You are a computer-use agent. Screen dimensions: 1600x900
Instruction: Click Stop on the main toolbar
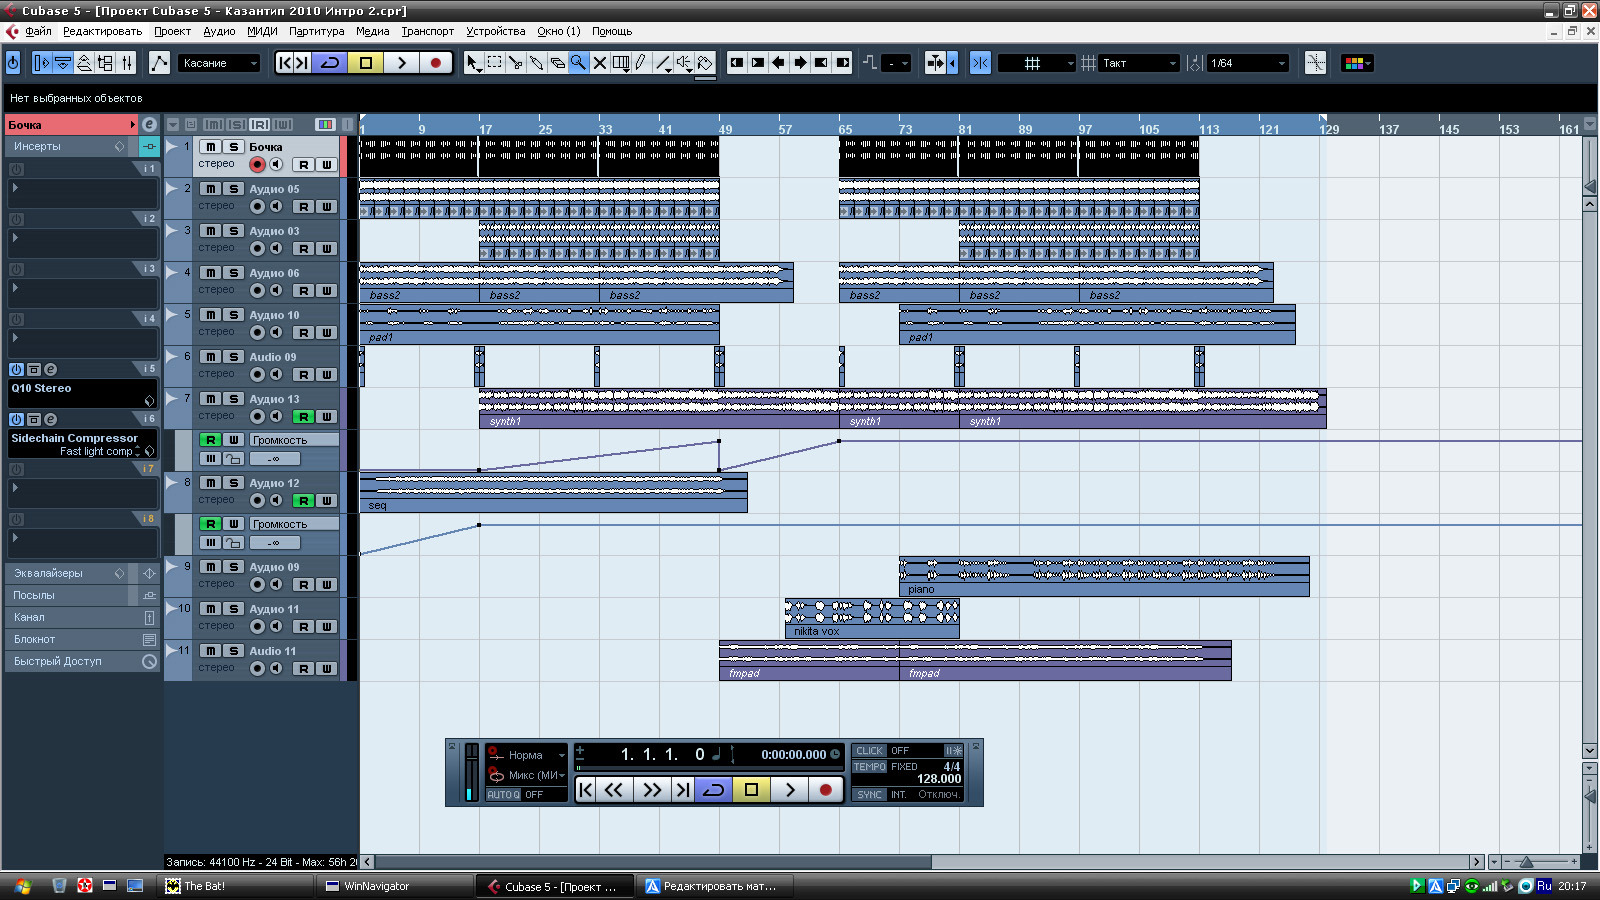pyautogui.click(x=366, y=63)
